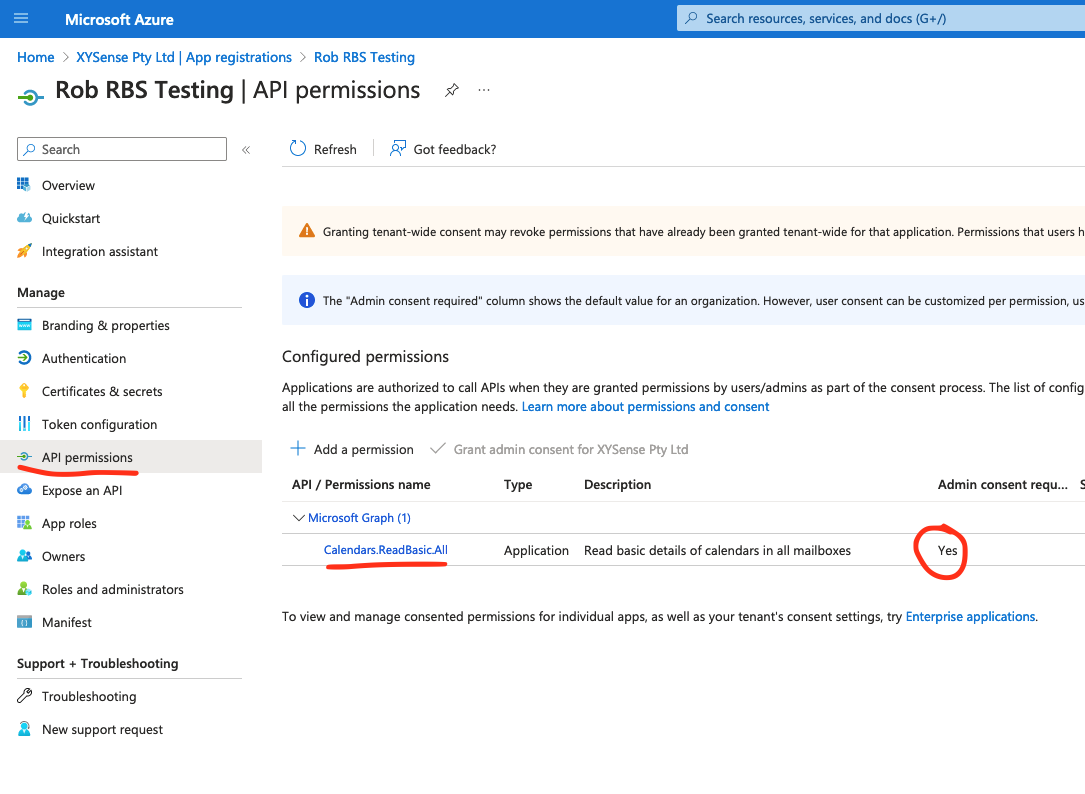
Task: Click the app registration icon beside page title
Action: (30, 98)
